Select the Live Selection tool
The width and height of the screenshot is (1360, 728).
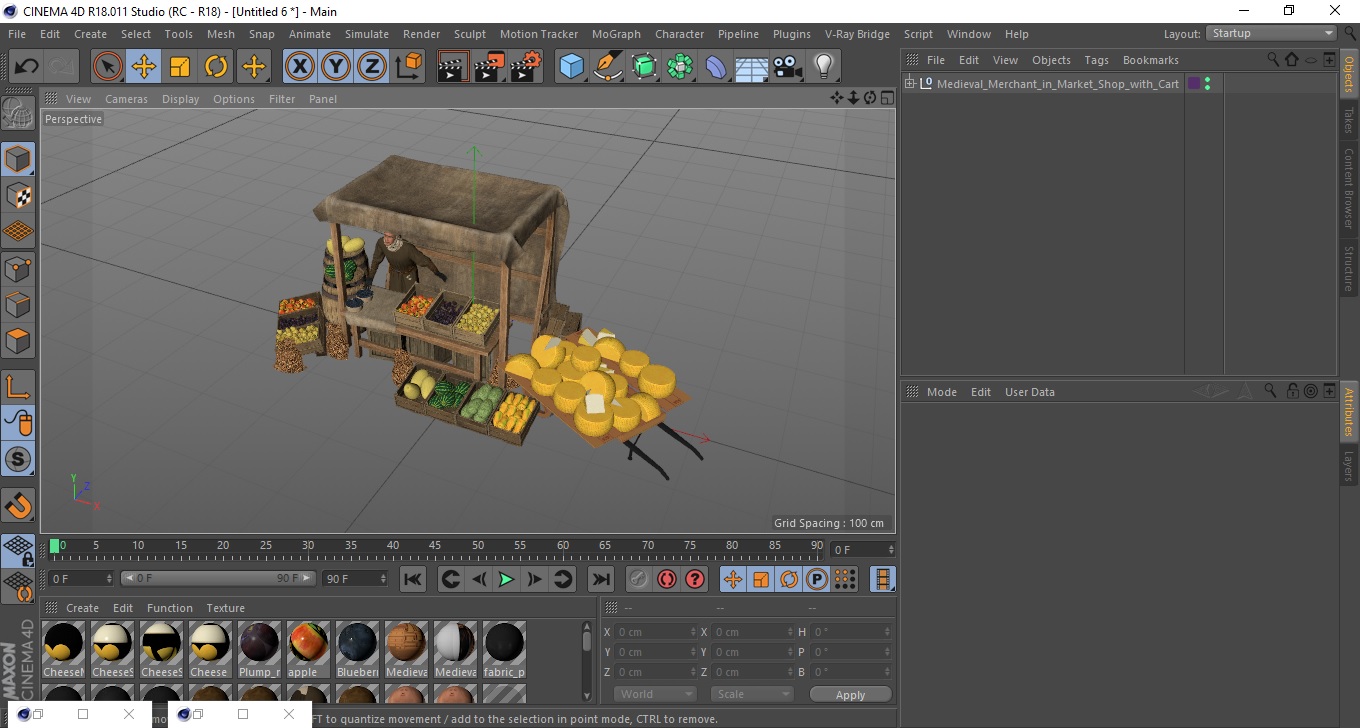point(108,67)
